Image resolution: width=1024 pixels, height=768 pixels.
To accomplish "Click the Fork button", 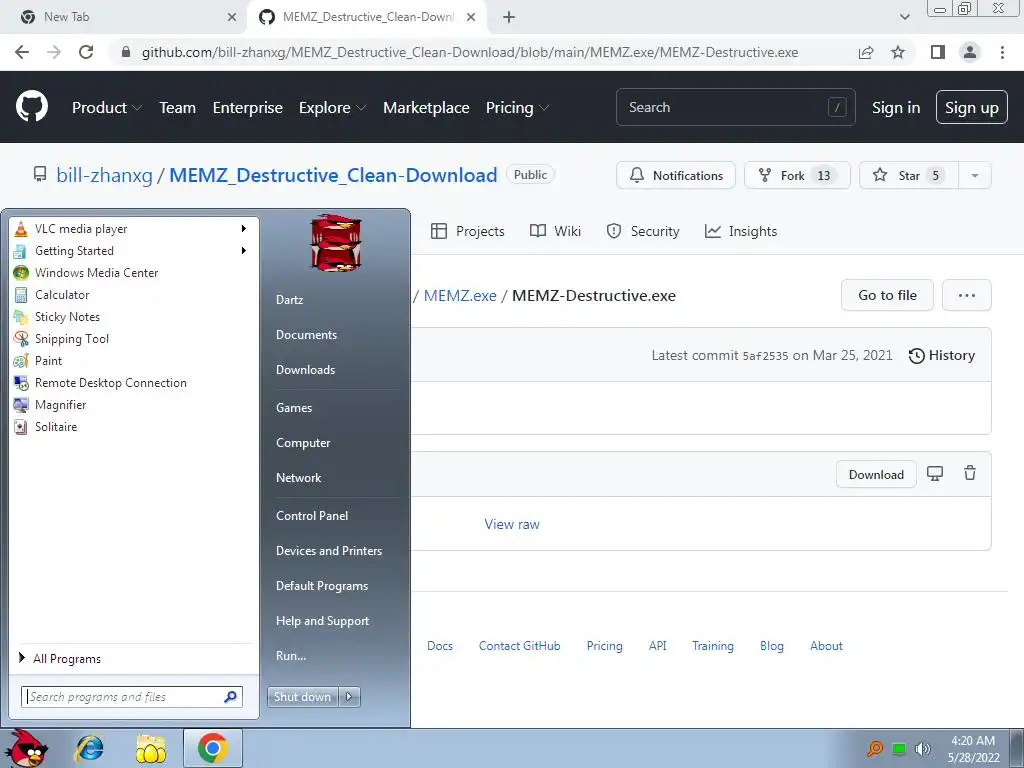I will 797,175.
